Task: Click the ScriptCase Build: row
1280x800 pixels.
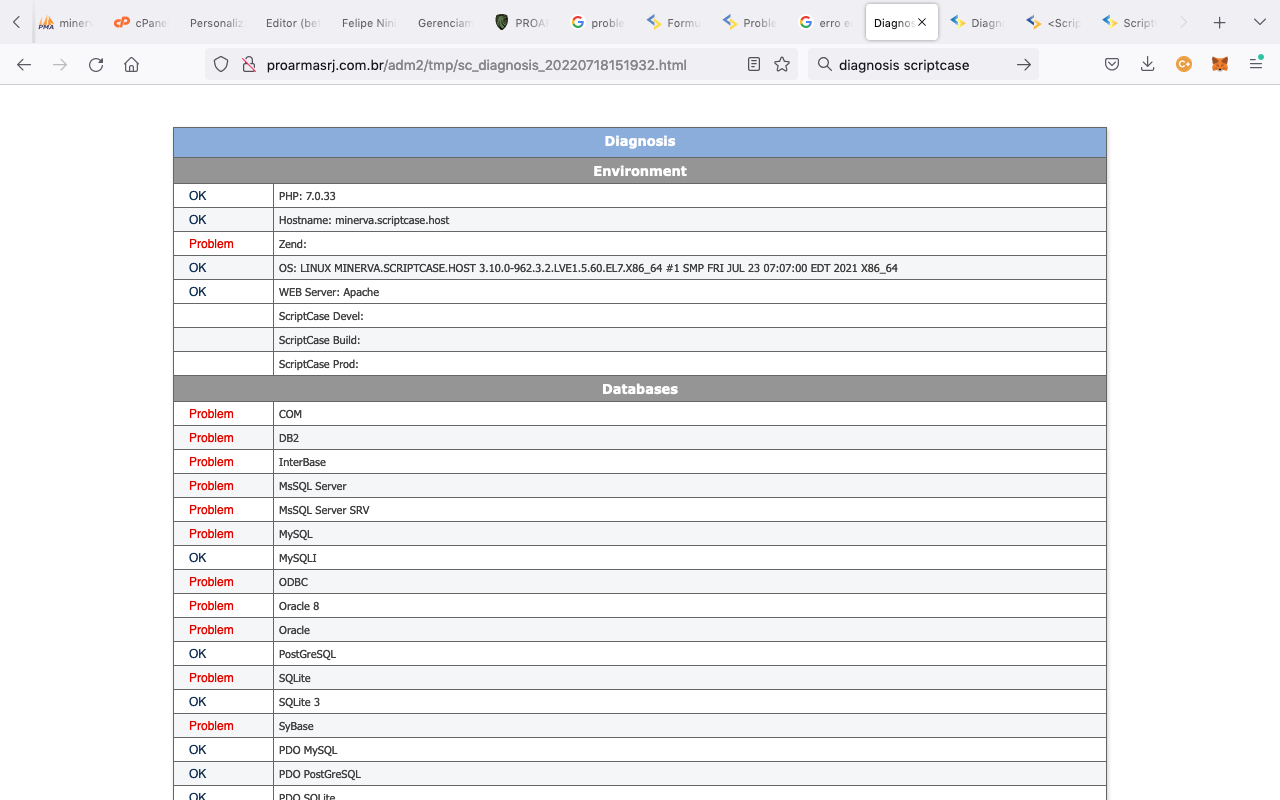Action: pos(640,340)
